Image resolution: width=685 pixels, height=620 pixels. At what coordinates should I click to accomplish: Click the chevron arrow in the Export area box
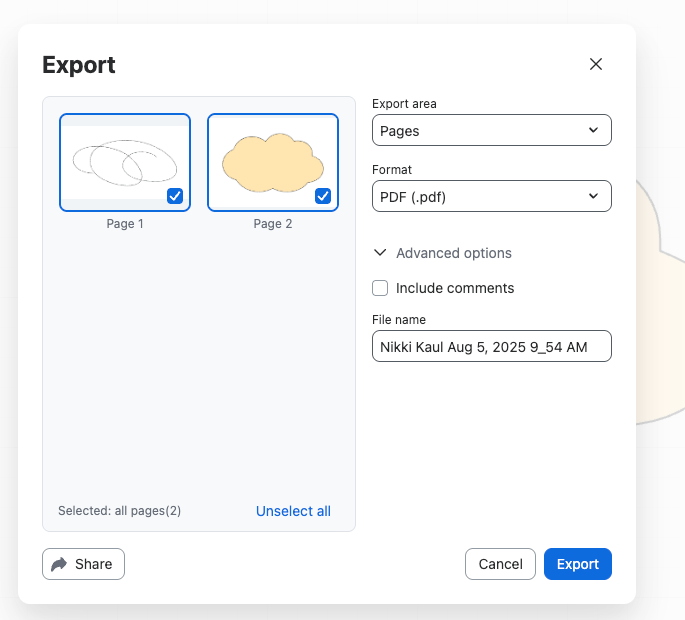[x=593, y=131]
